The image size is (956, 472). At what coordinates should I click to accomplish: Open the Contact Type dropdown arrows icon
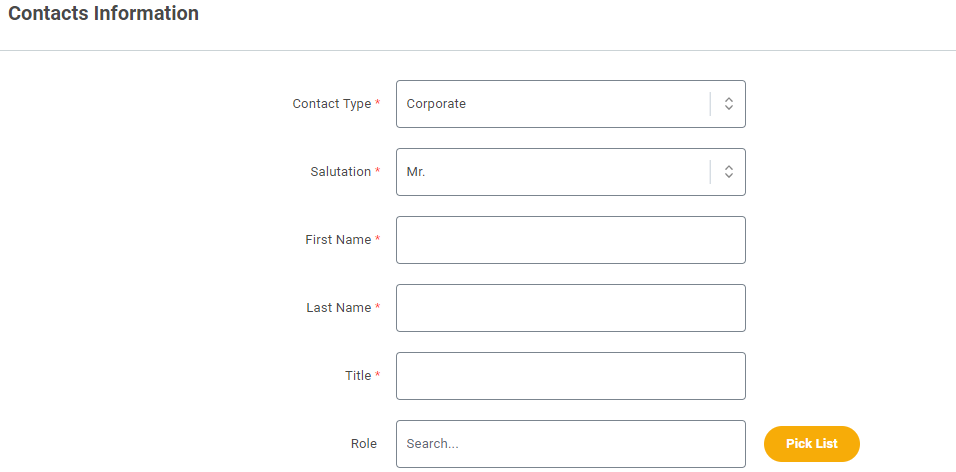point(728,104)
